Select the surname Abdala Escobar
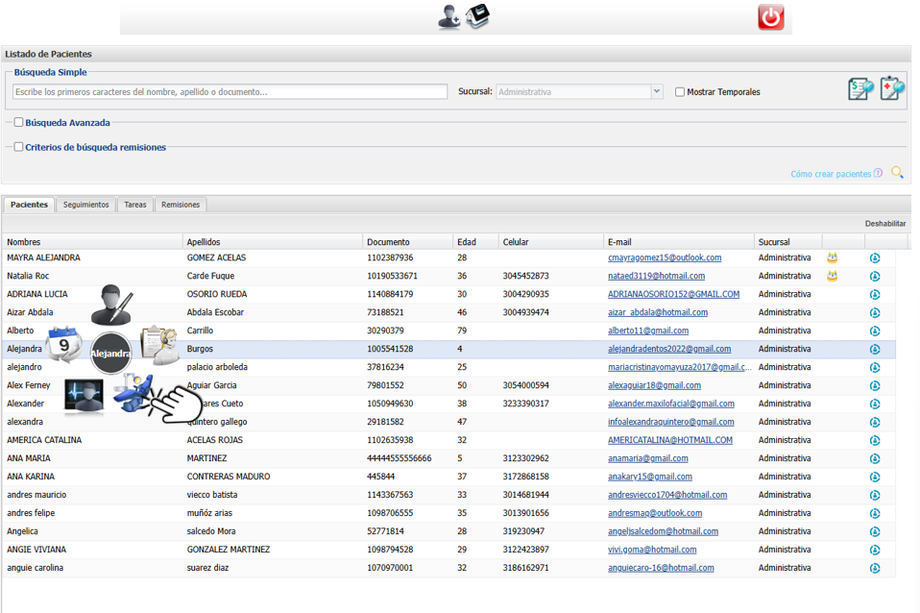 pyautogui.click(x=215, y=312)
